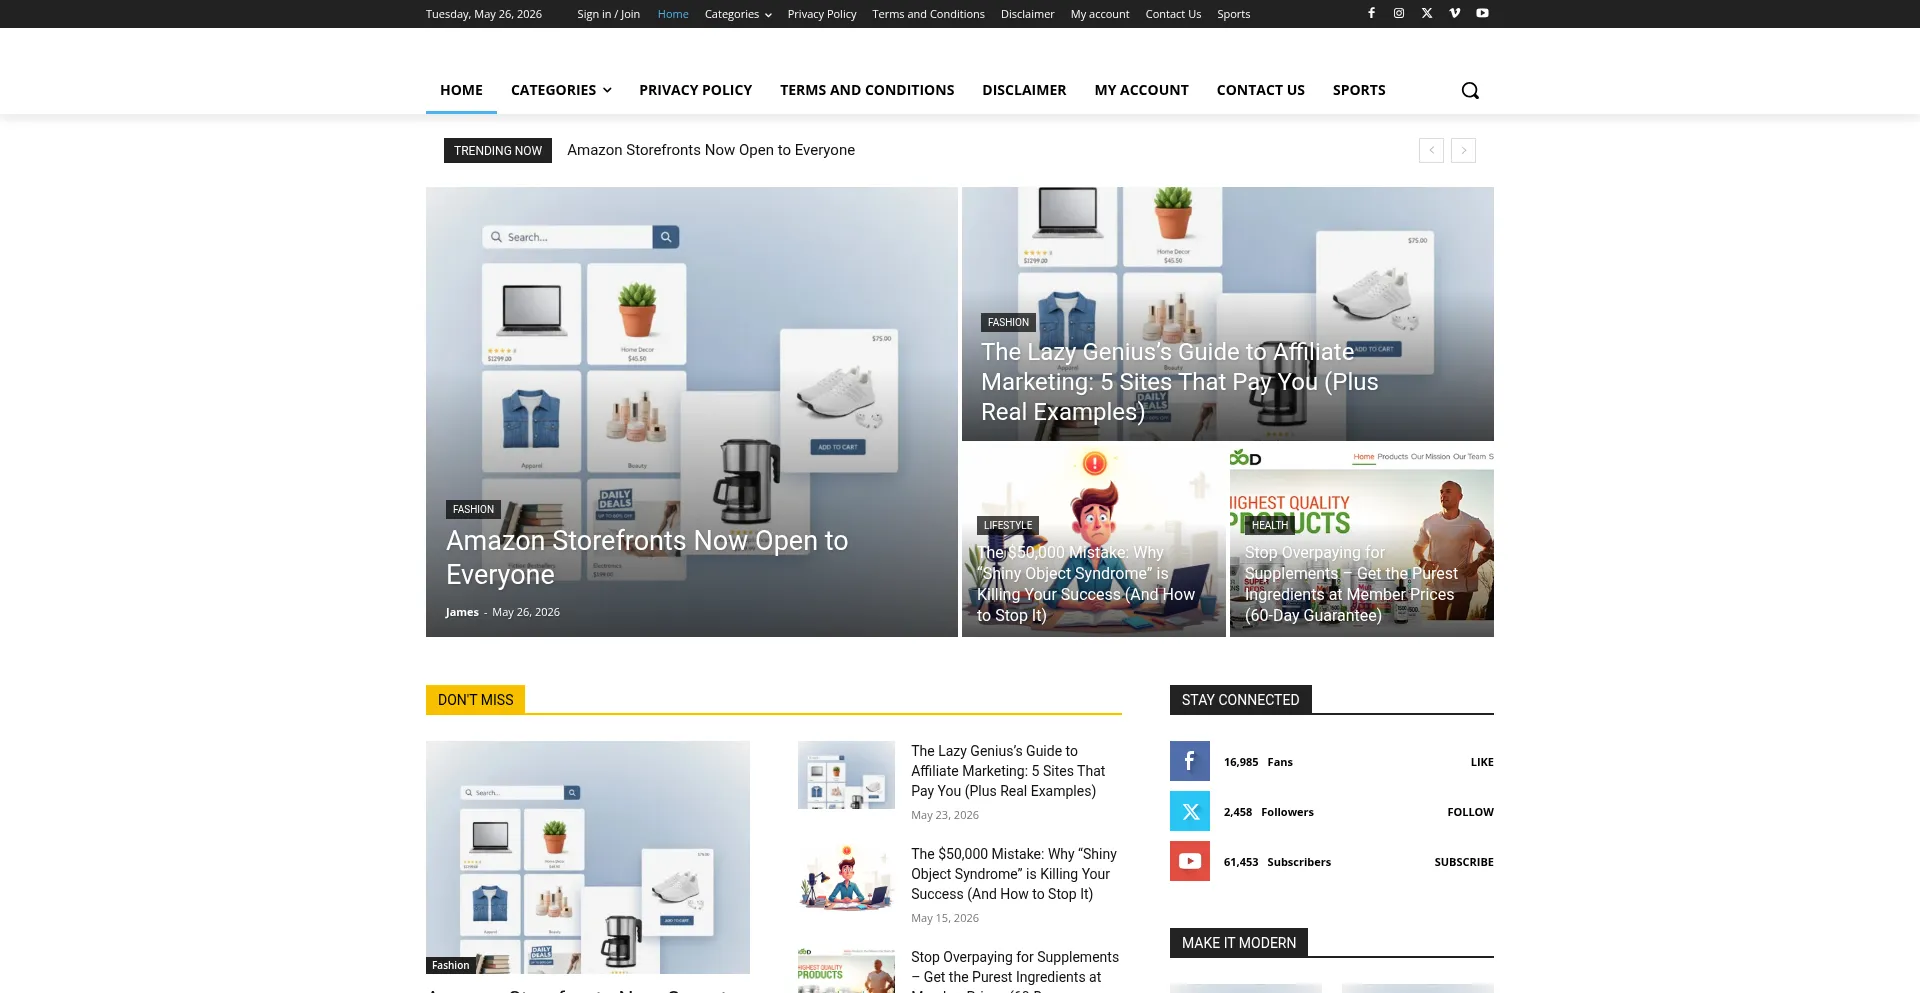Open the YouTube icon in top bar
1920x993 pixels.
tap(1483, 13)
